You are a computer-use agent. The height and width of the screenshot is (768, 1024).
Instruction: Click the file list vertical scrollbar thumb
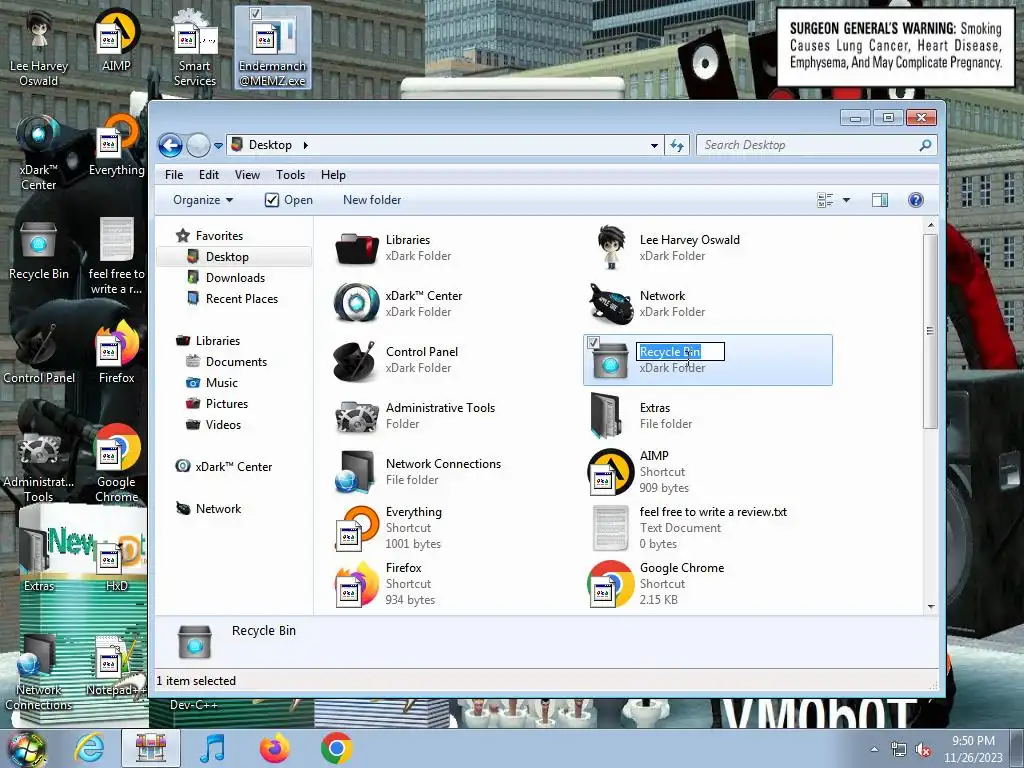coord(930,331)
